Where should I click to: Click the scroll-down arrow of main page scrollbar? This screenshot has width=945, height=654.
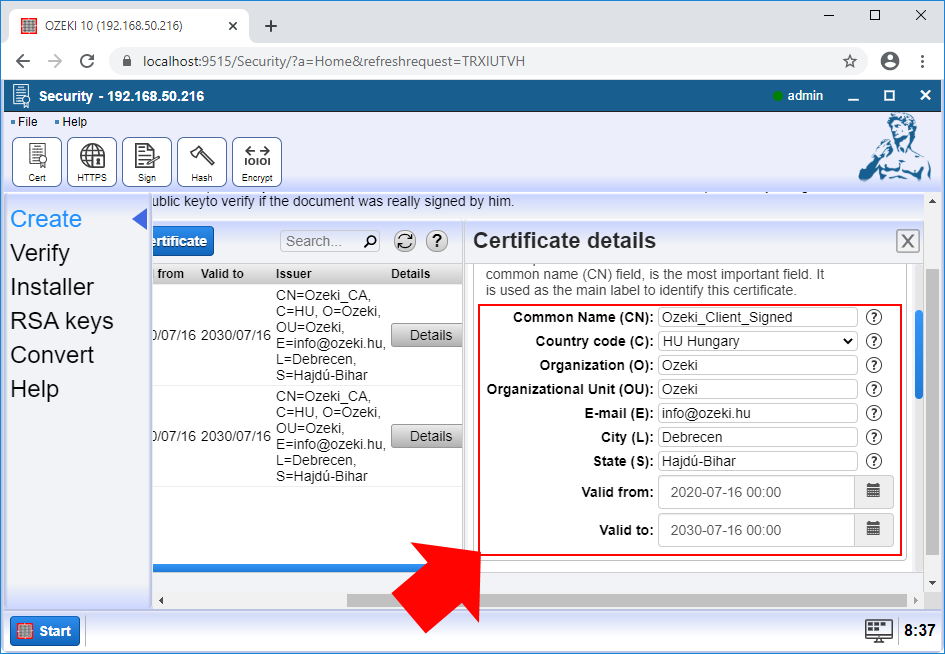coord(932,583)
